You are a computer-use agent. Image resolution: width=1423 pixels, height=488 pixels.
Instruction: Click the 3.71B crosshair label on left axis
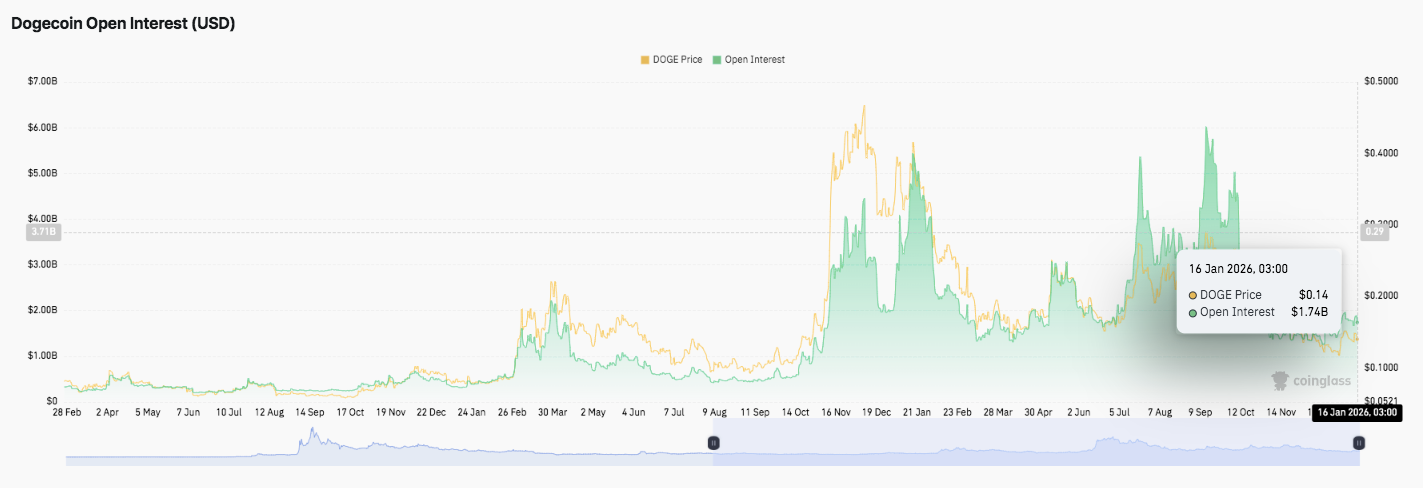coord(45,232)
